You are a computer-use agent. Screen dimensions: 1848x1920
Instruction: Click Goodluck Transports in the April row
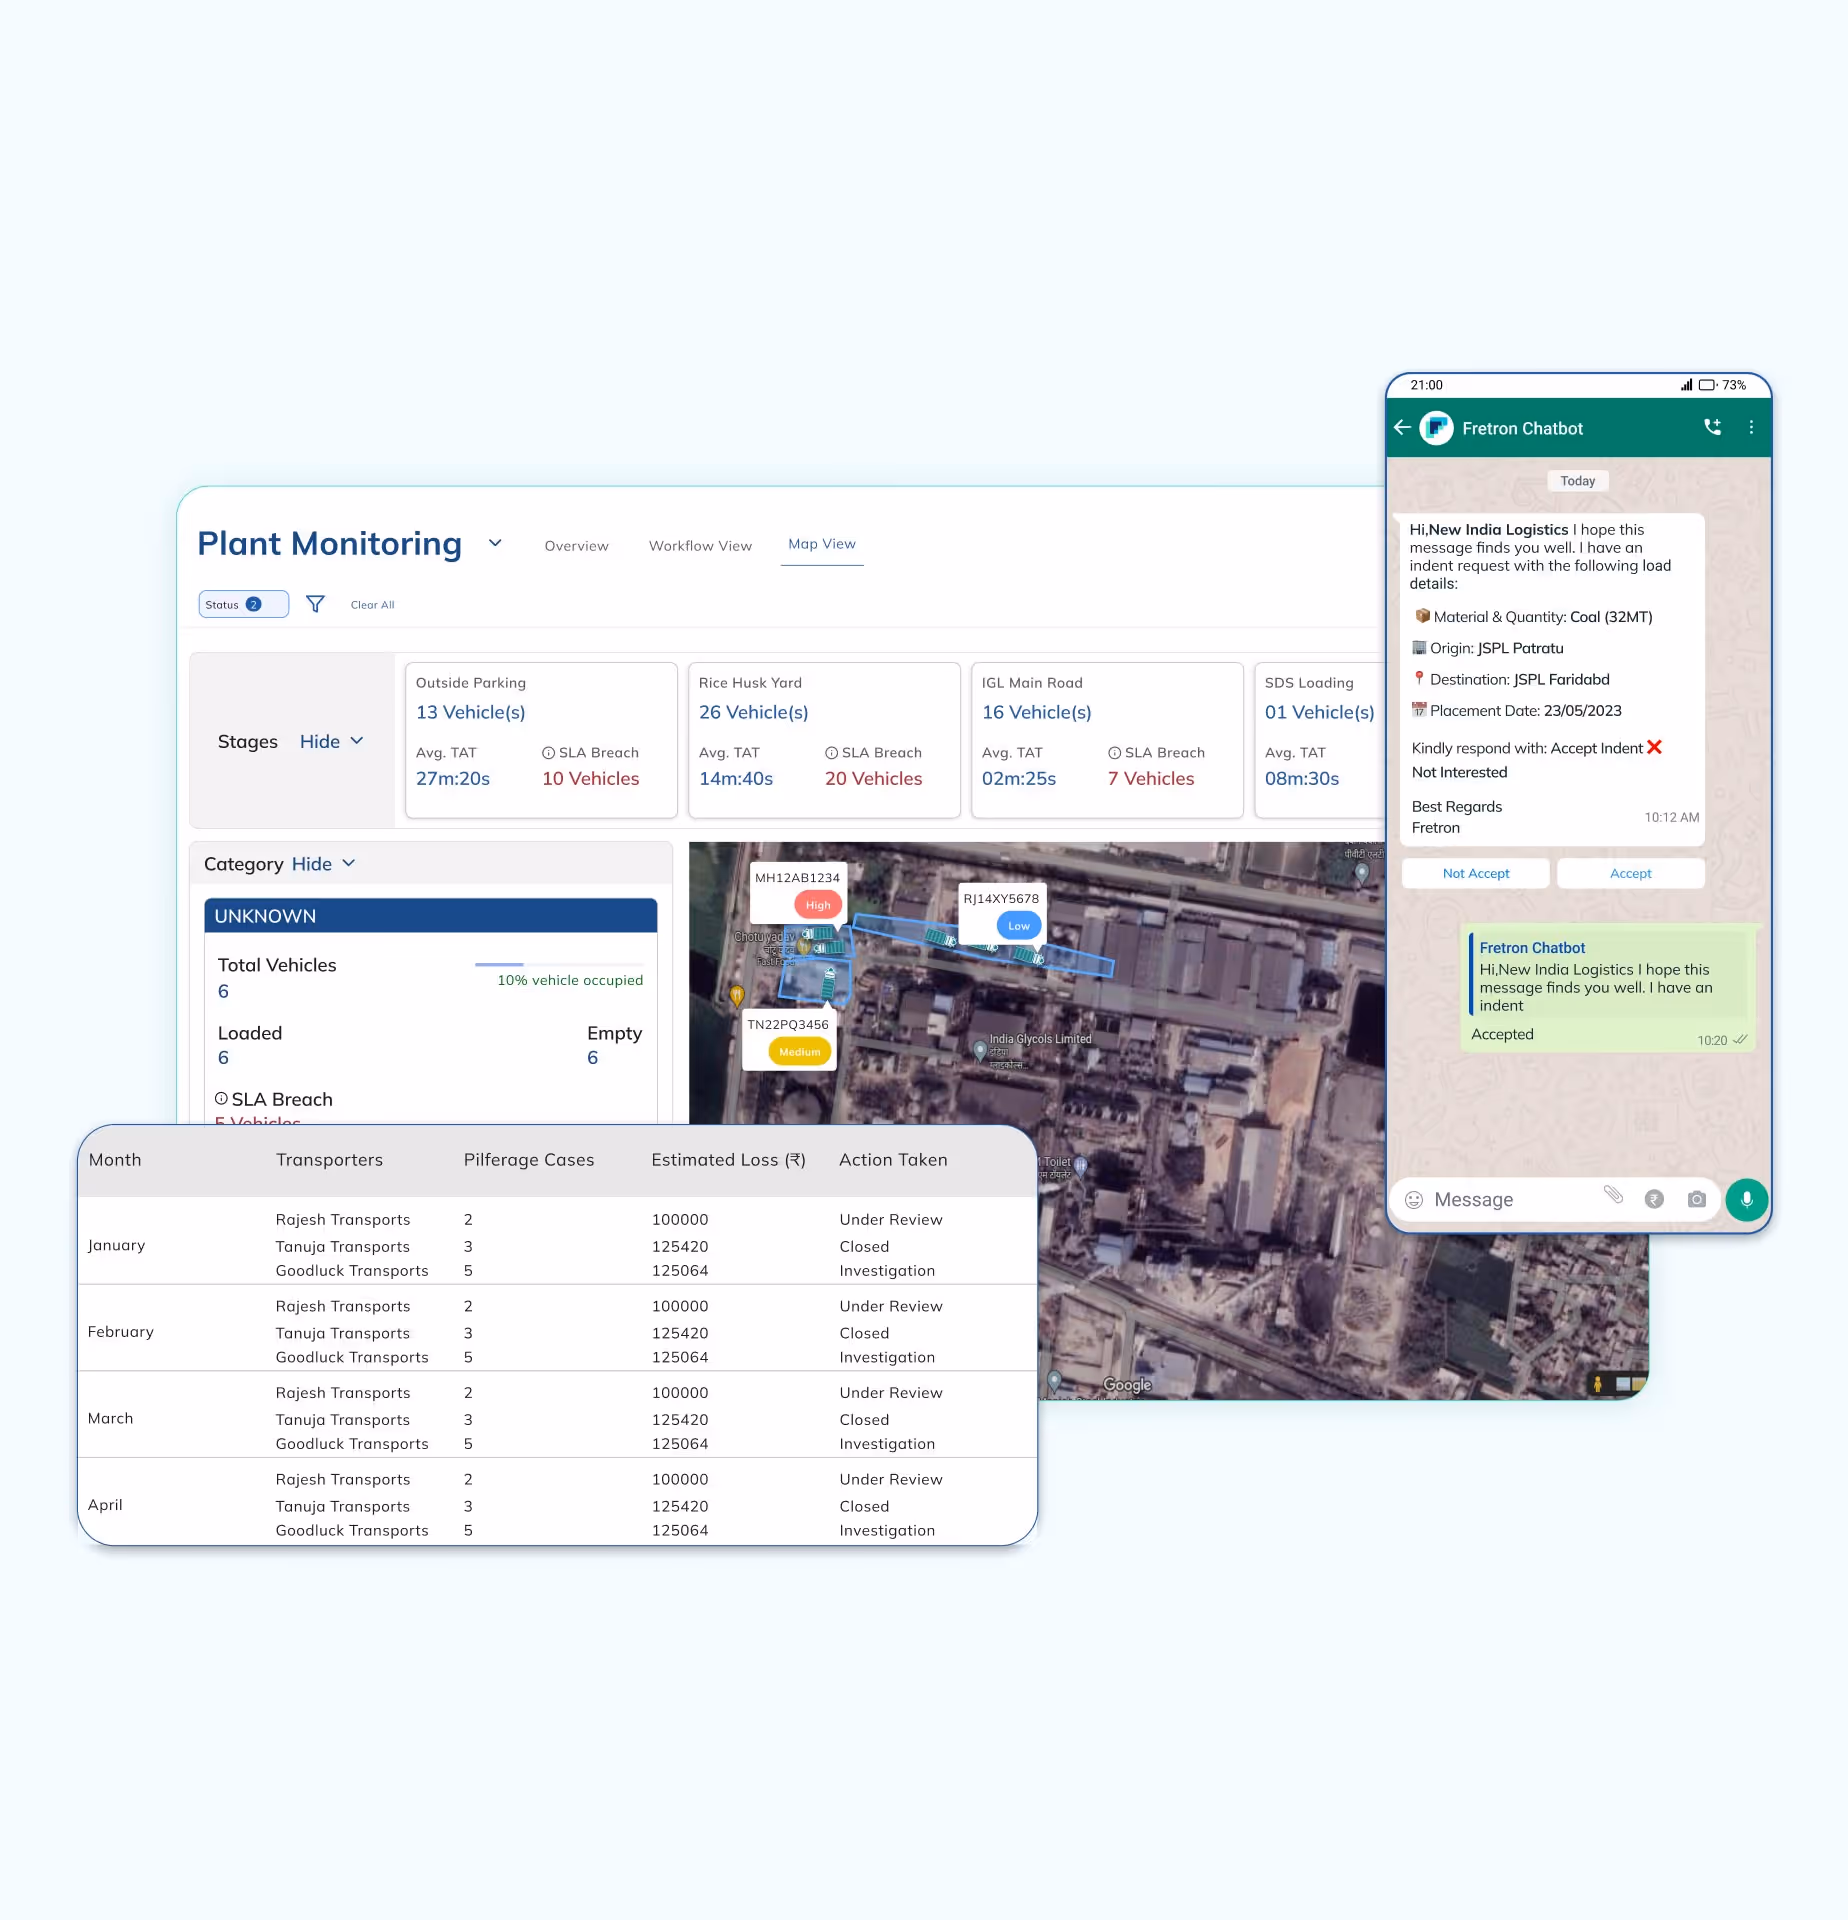[x=352, y=1531]
